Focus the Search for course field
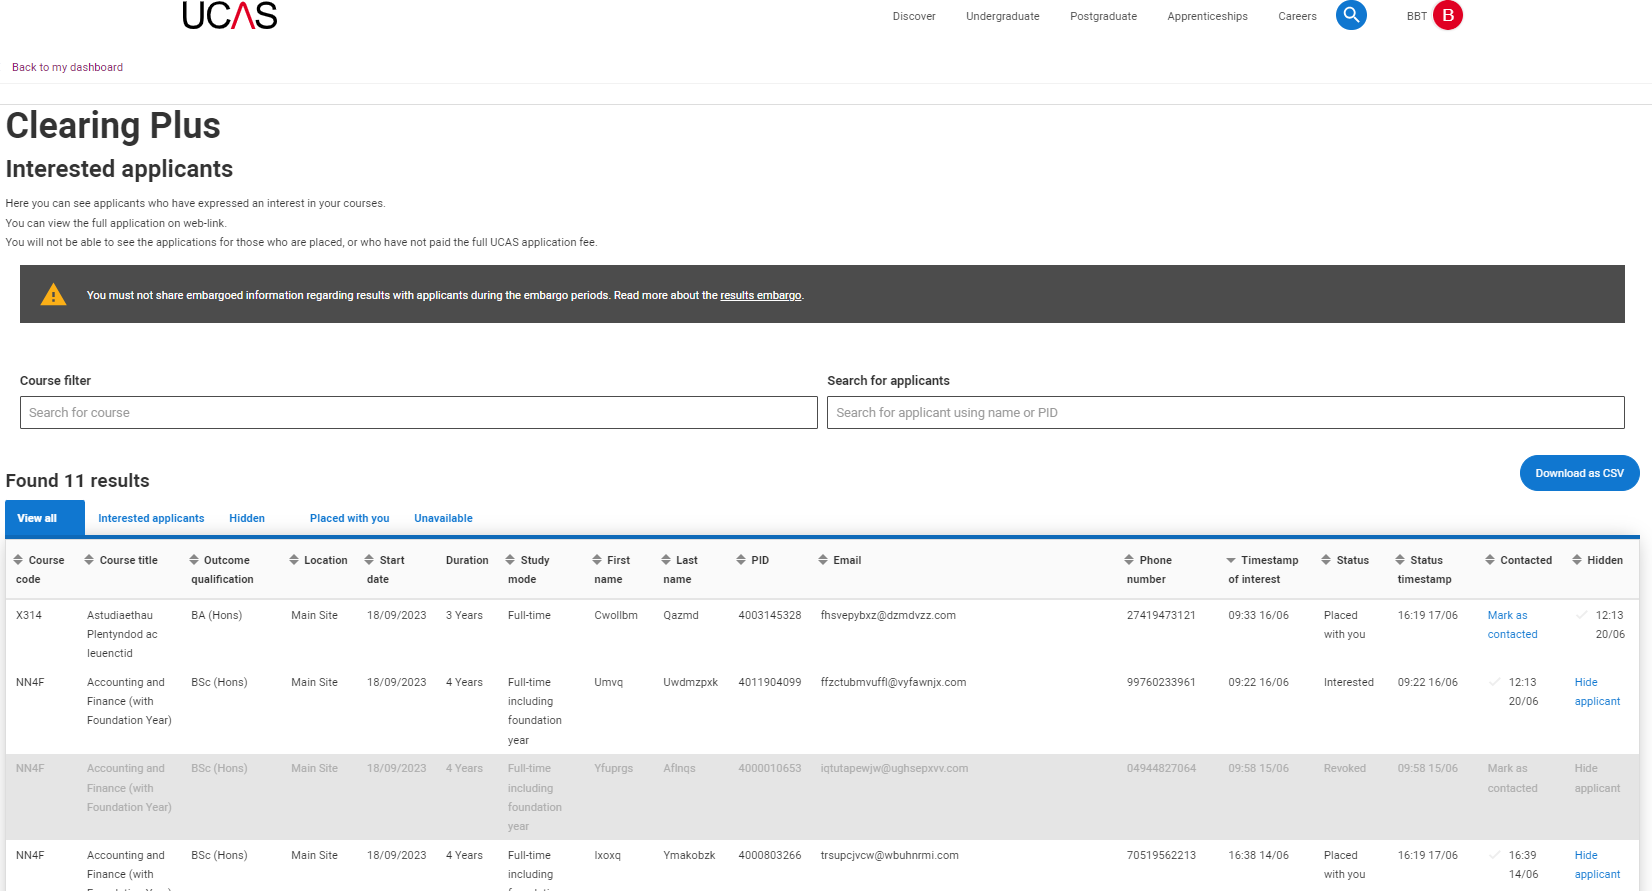This screenshot has width=1652, height=891. point(419,412)
